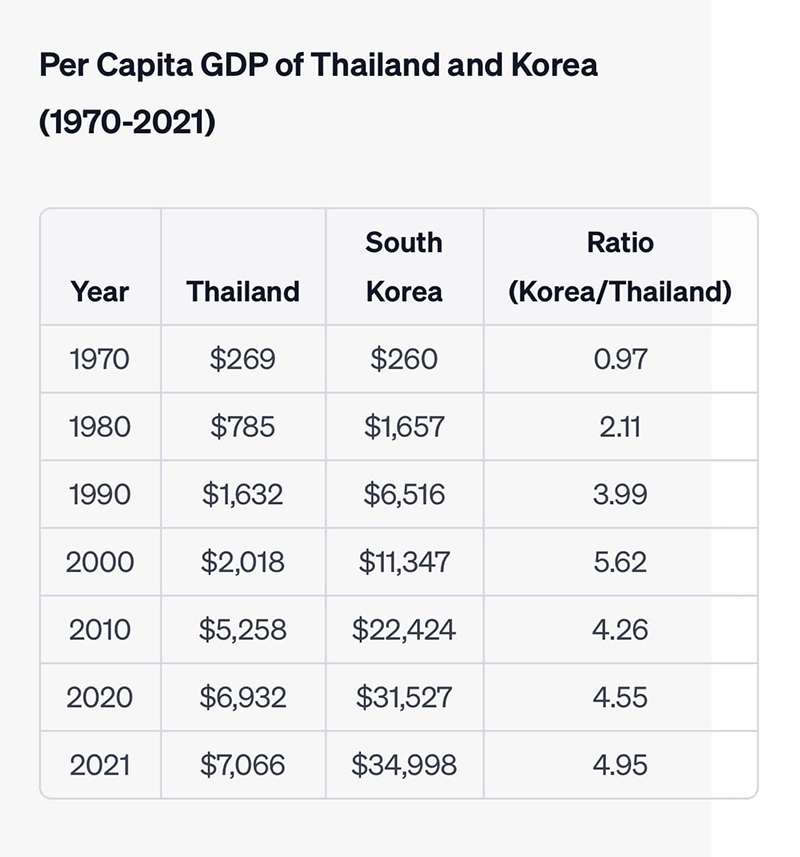Viewport: 800px width, 857px height.
Task: Click the $6,516 South Korea cell
Action: (404, 494)
